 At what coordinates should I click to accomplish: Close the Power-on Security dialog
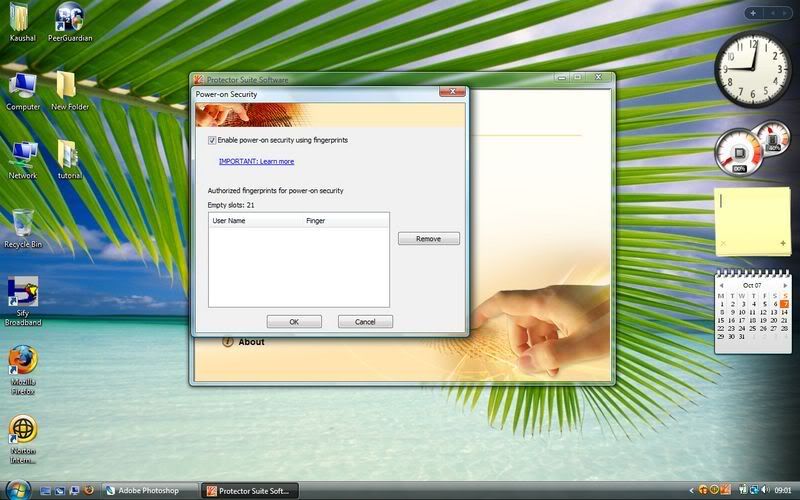point(452,91)
